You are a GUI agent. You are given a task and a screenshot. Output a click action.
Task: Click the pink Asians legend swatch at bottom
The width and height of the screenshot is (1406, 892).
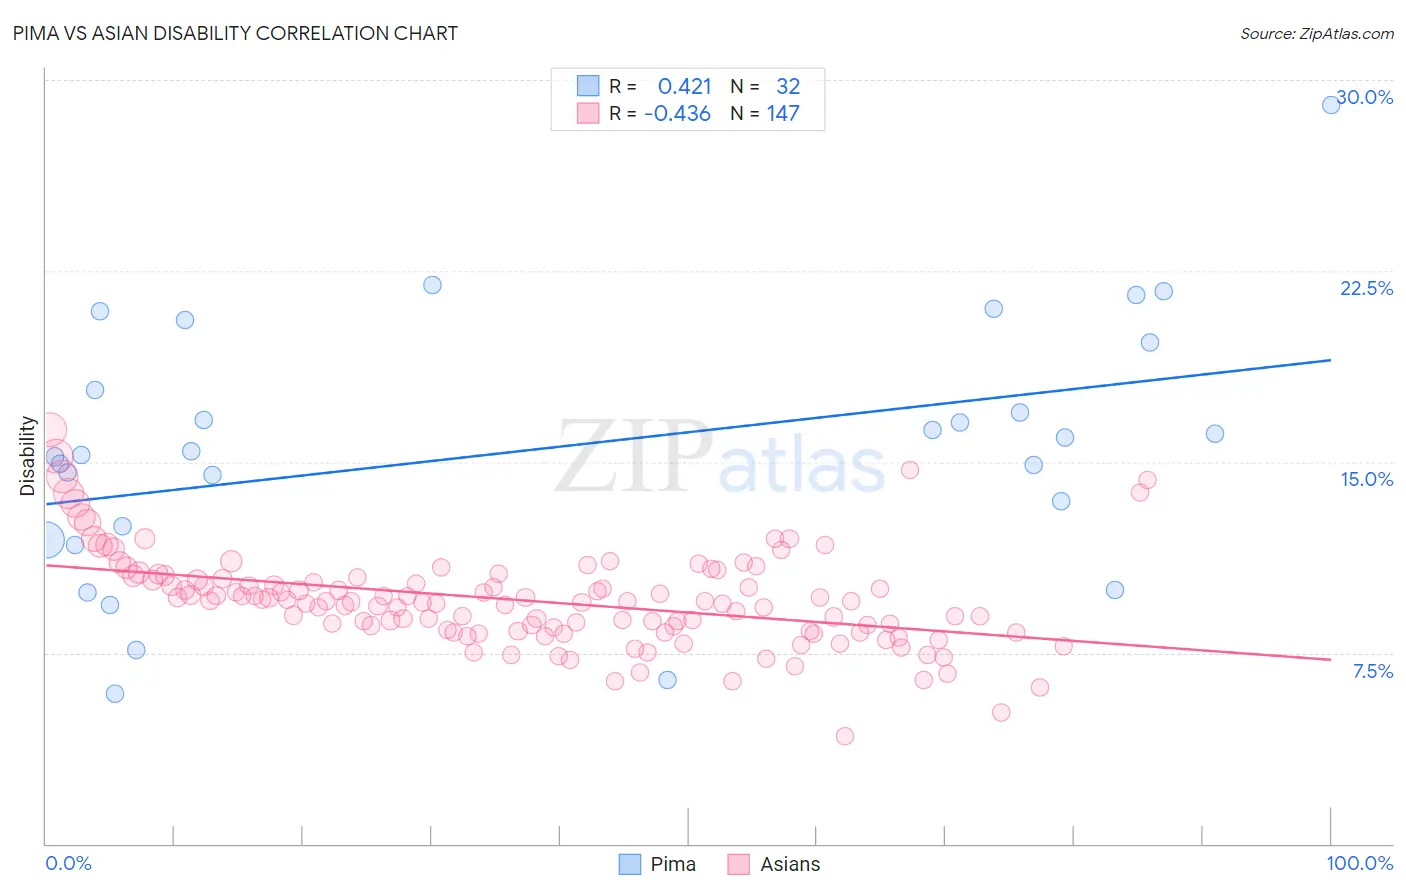click(x=739, y=864)
